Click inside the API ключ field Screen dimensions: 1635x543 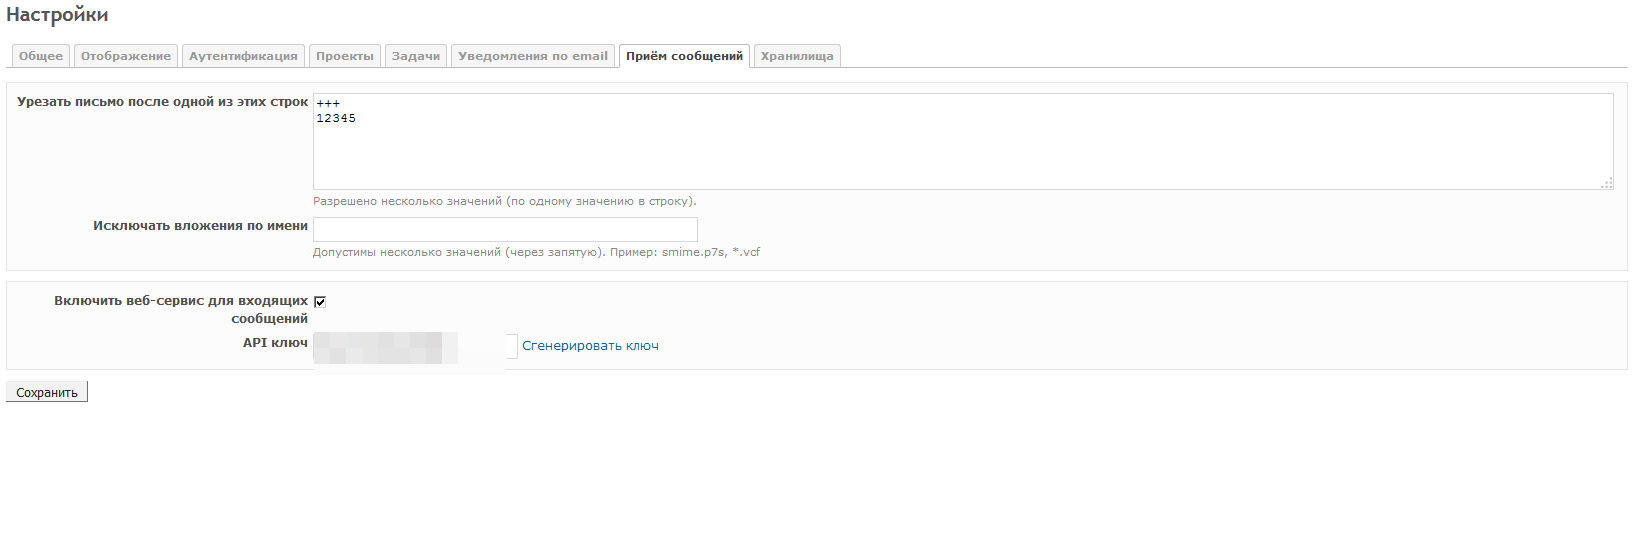415,346
